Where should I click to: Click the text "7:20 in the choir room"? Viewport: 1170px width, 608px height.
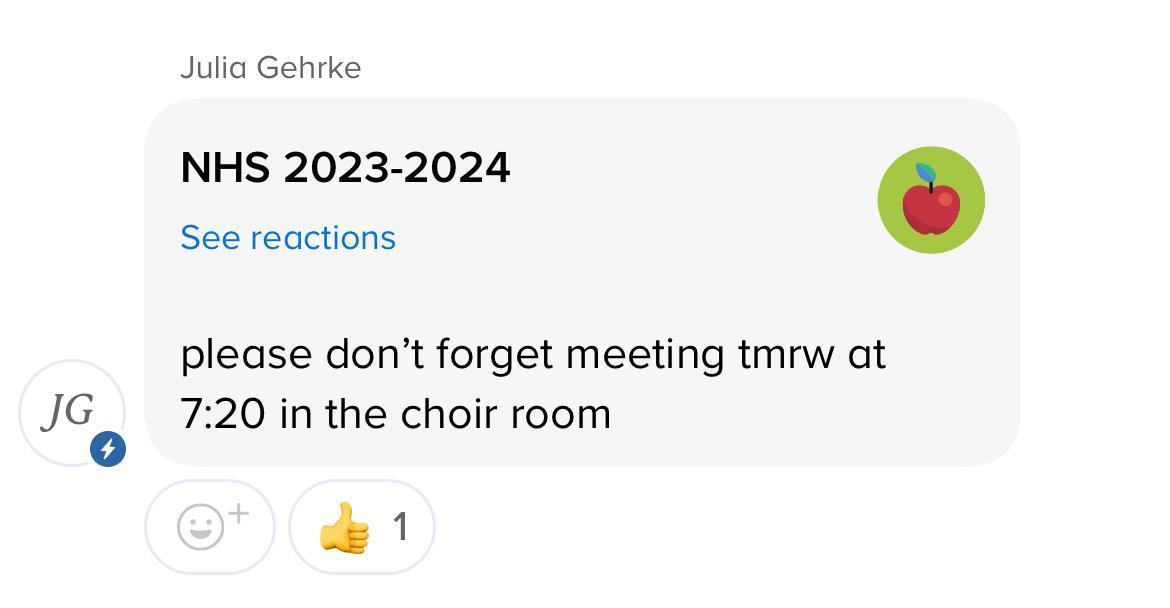click(x=395, y=413)
